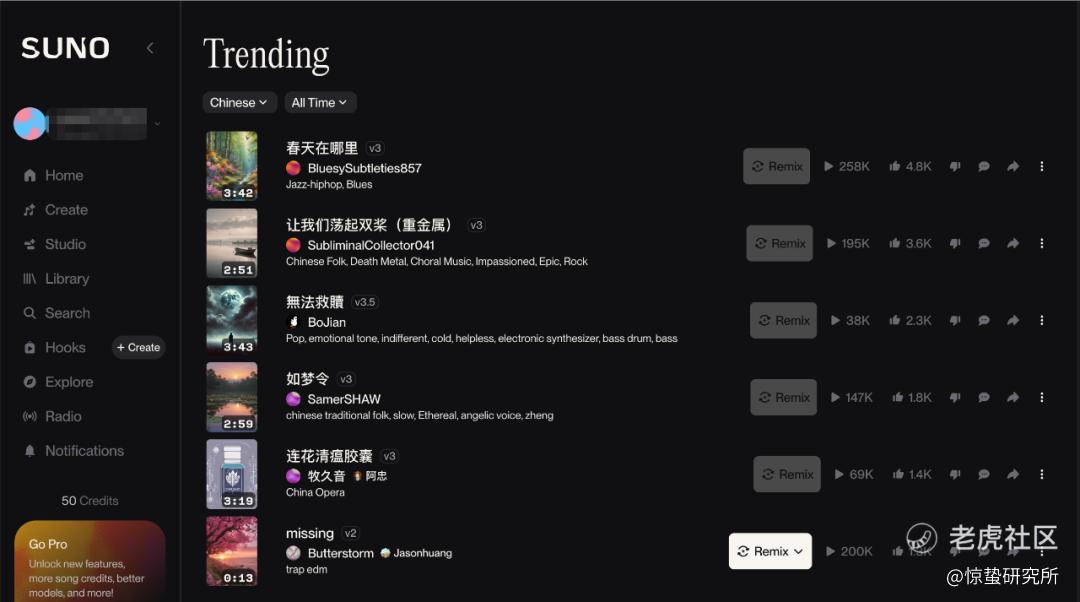Viewport: 1080px width, 602px height.
Task: Expand the All Time period dropdown
Action: coord(320,103)
